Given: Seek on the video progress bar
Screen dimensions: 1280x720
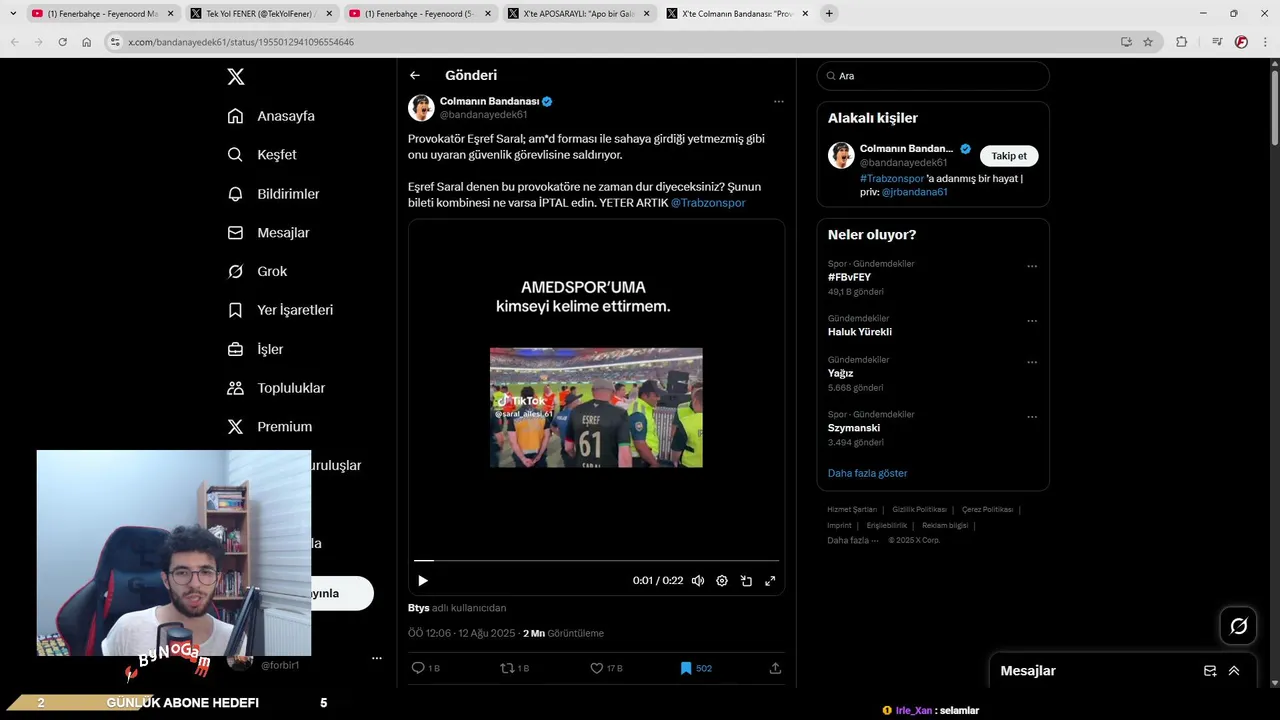Looking at the screenshot, I should click(x=596, y=561).
